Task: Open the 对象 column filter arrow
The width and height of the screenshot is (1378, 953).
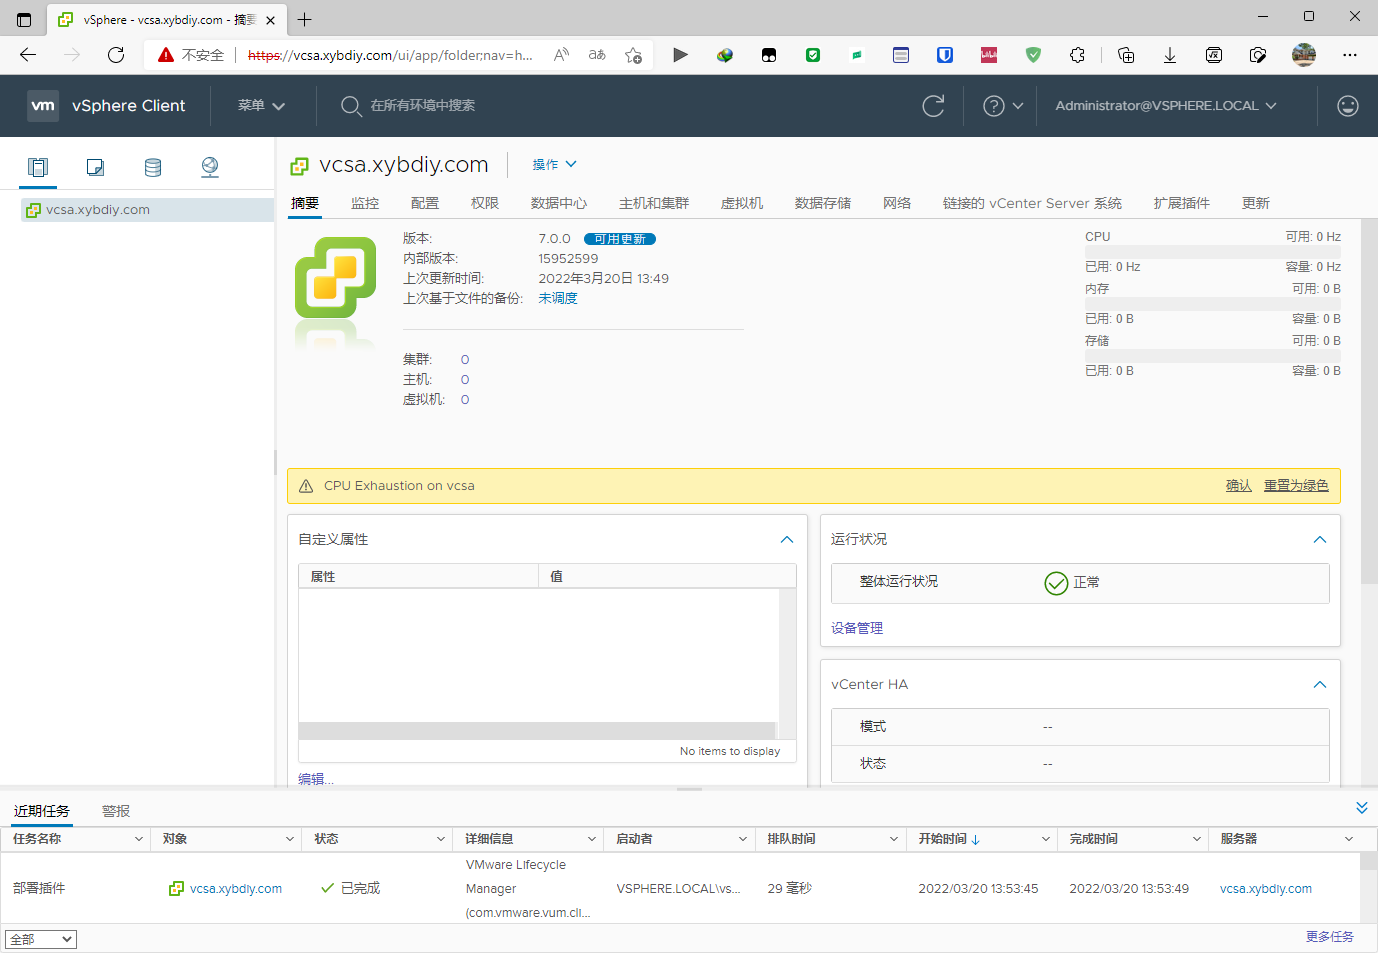Action: [290, 839]
